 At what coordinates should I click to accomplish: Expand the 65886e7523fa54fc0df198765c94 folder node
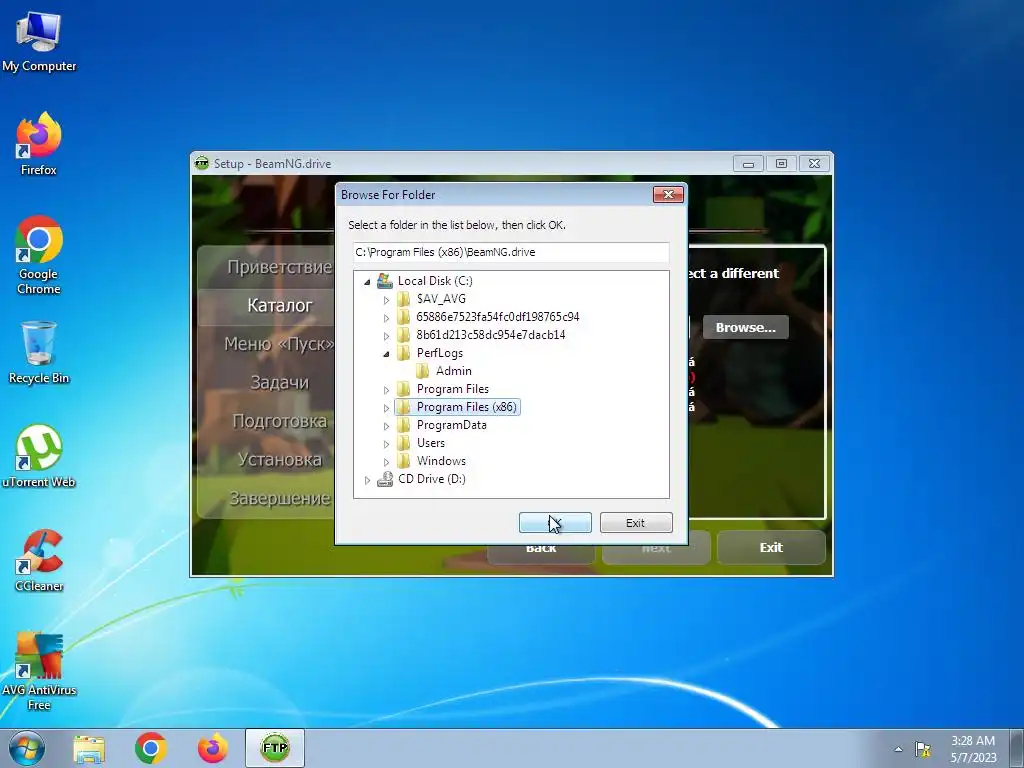pos(386,318)
